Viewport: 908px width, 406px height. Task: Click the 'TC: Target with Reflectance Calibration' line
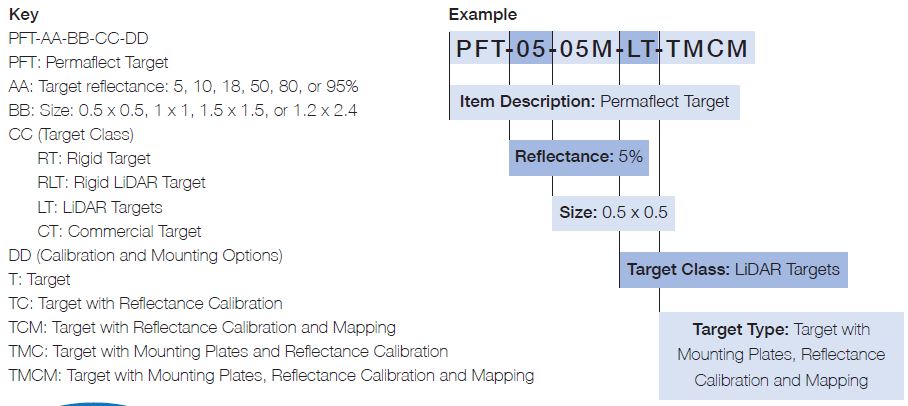(146, 303)
